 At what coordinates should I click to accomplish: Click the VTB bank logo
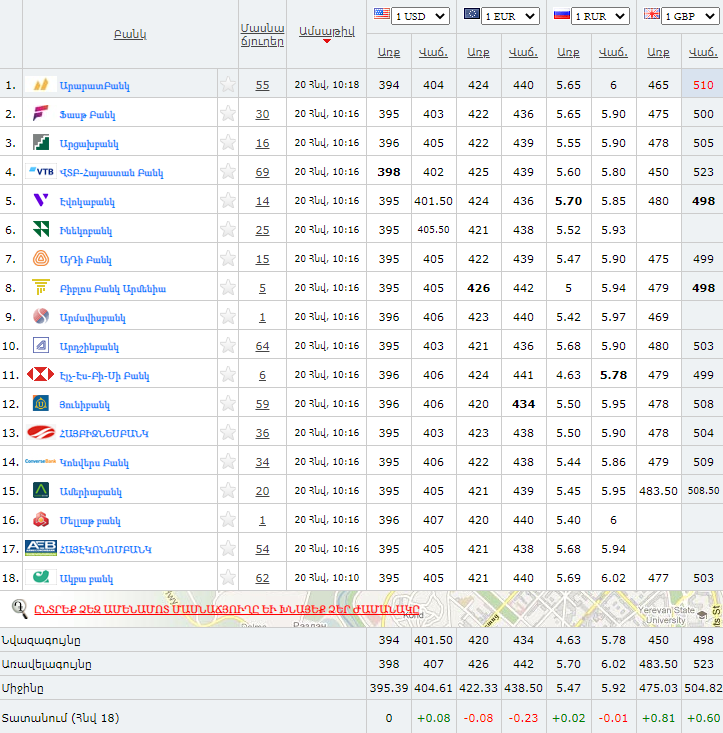(41, 172)
